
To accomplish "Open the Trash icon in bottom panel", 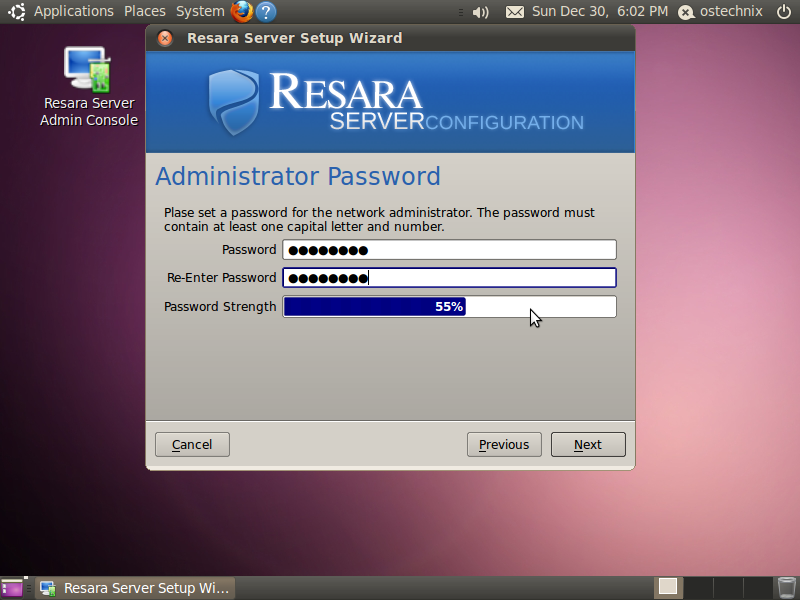I will coord(787,588).
